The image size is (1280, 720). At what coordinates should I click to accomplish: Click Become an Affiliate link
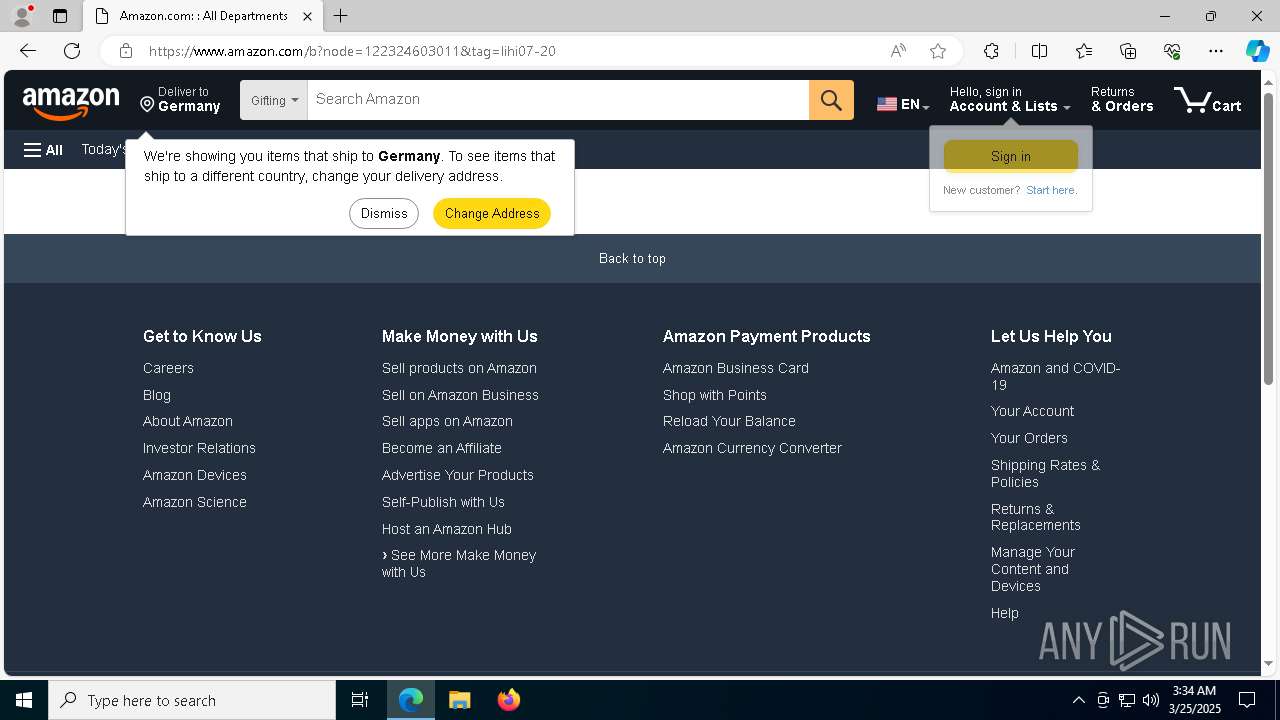442,448
